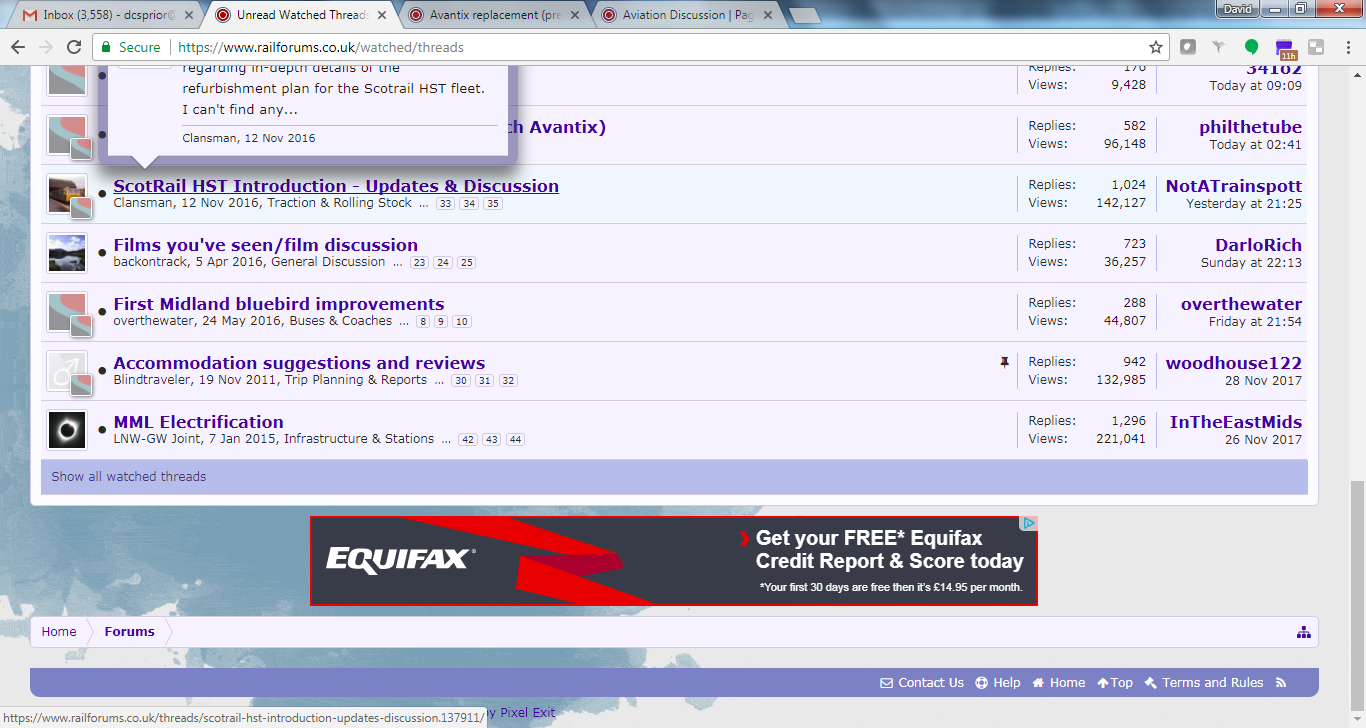Close the Unread Watched Threads tab
Viewport: 1366px width, 728px height.
pos(382,15)
